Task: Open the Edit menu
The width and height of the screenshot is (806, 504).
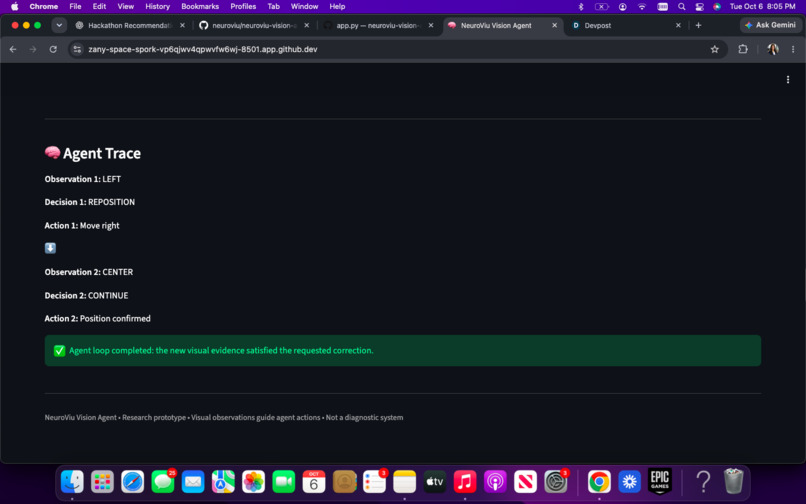Action: 99,7
